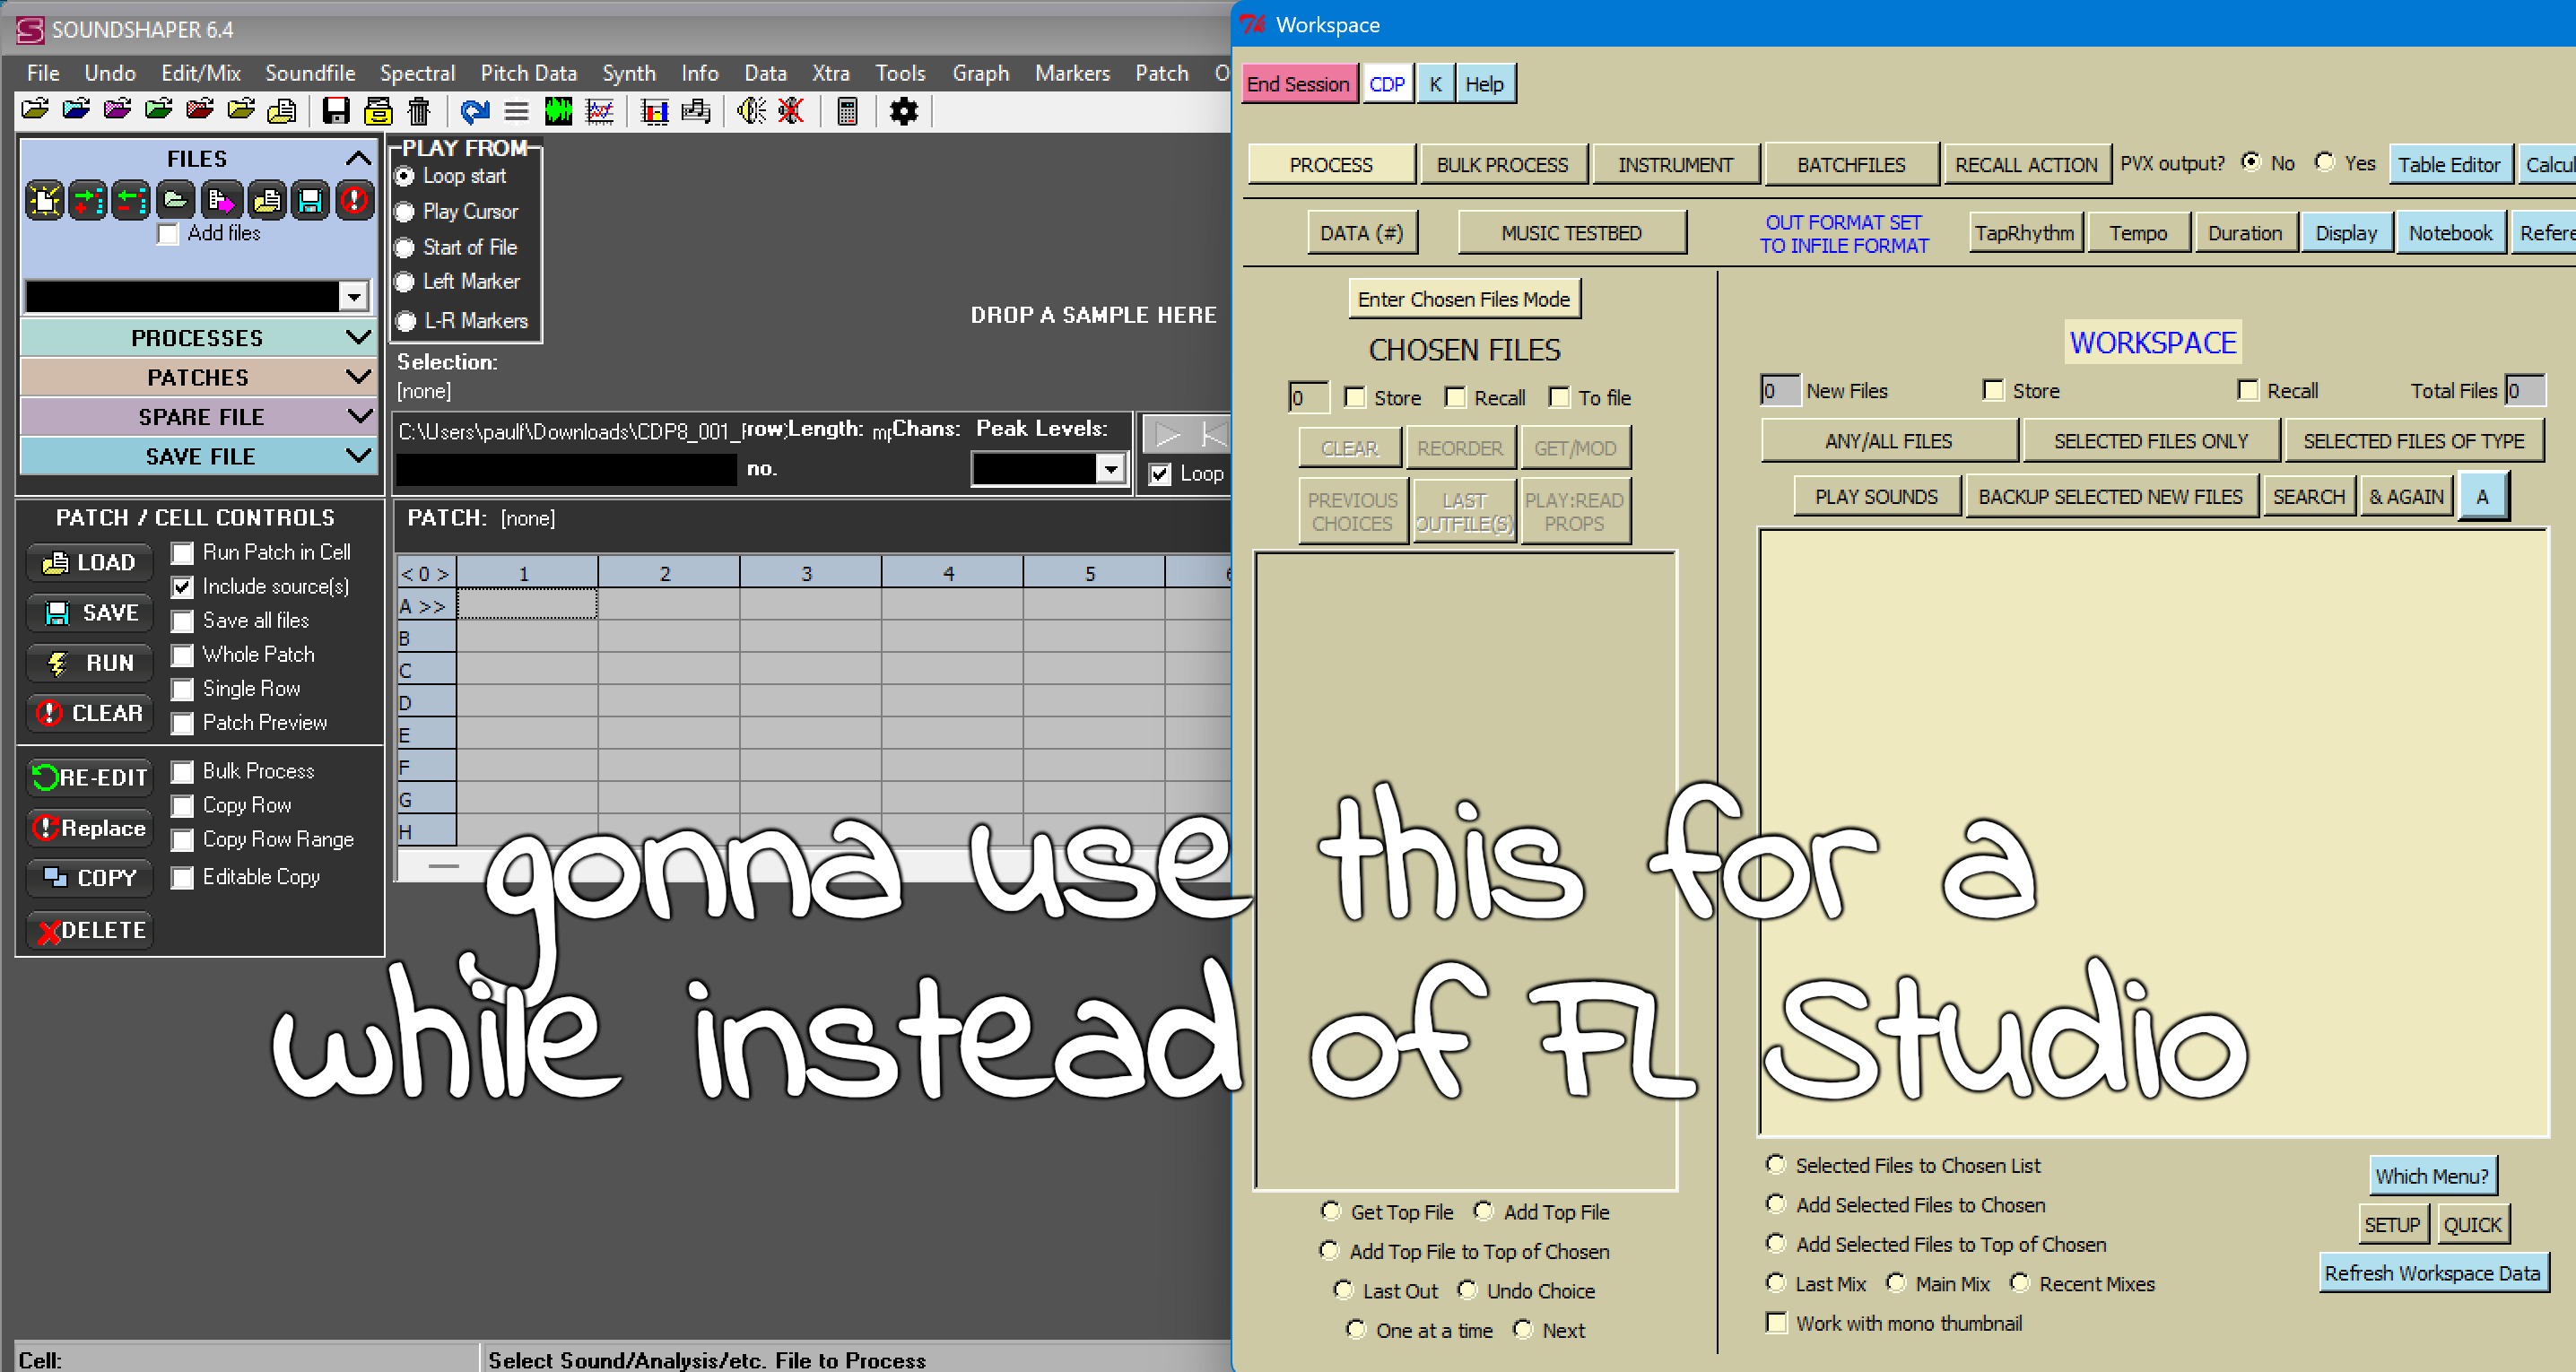Click cell A1 in the patch grid
Screen dimensions: 2576x1372
(524, 605)
